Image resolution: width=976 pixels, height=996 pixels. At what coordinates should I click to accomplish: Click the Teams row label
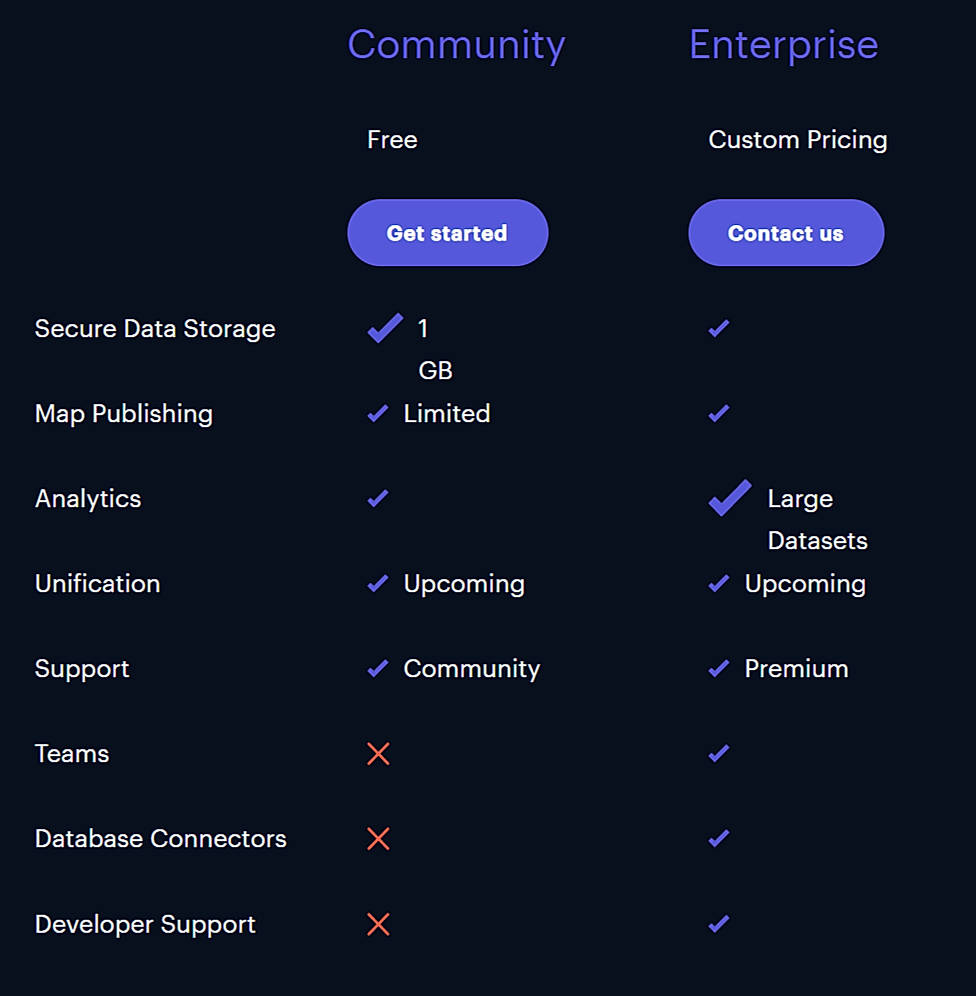coord(72,754)
